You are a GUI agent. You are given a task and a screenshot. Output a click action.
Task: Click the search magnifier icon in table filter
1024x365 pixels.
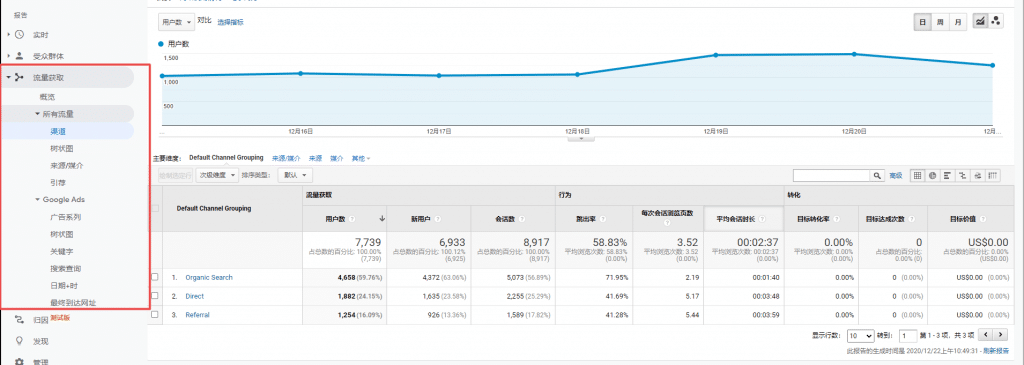tap(877, 176)
